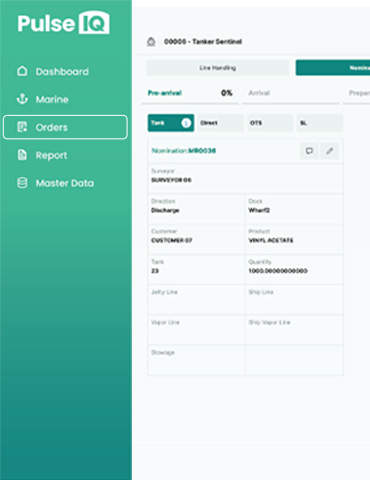
Task: Open comments for nomination MR0038
Action: tap(309, 151)
